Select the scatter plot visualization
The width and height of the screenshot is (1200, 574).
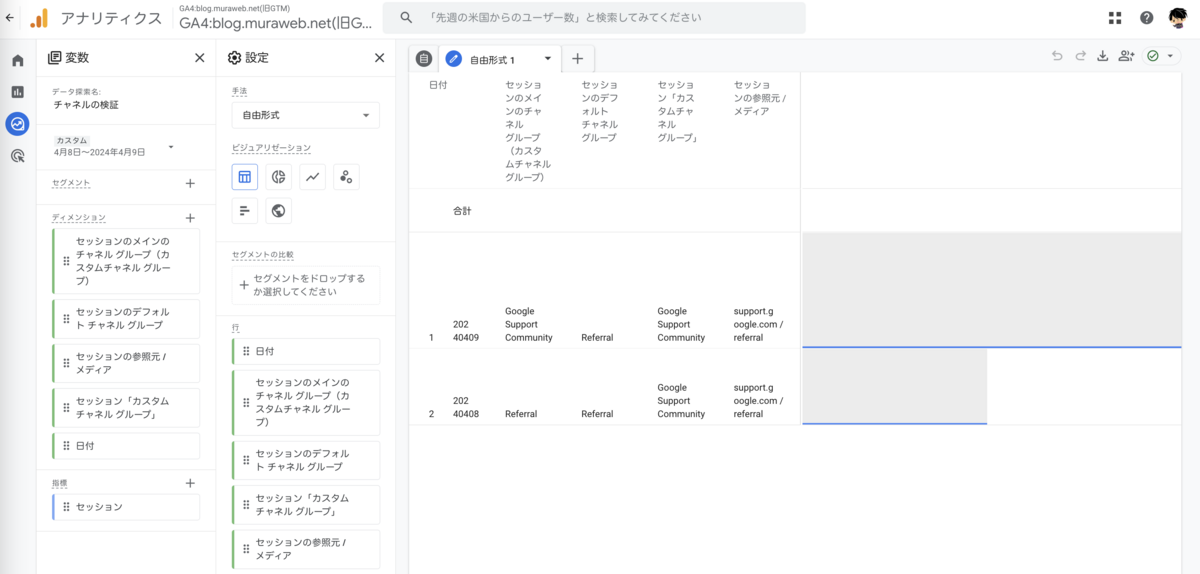point(346,177)
